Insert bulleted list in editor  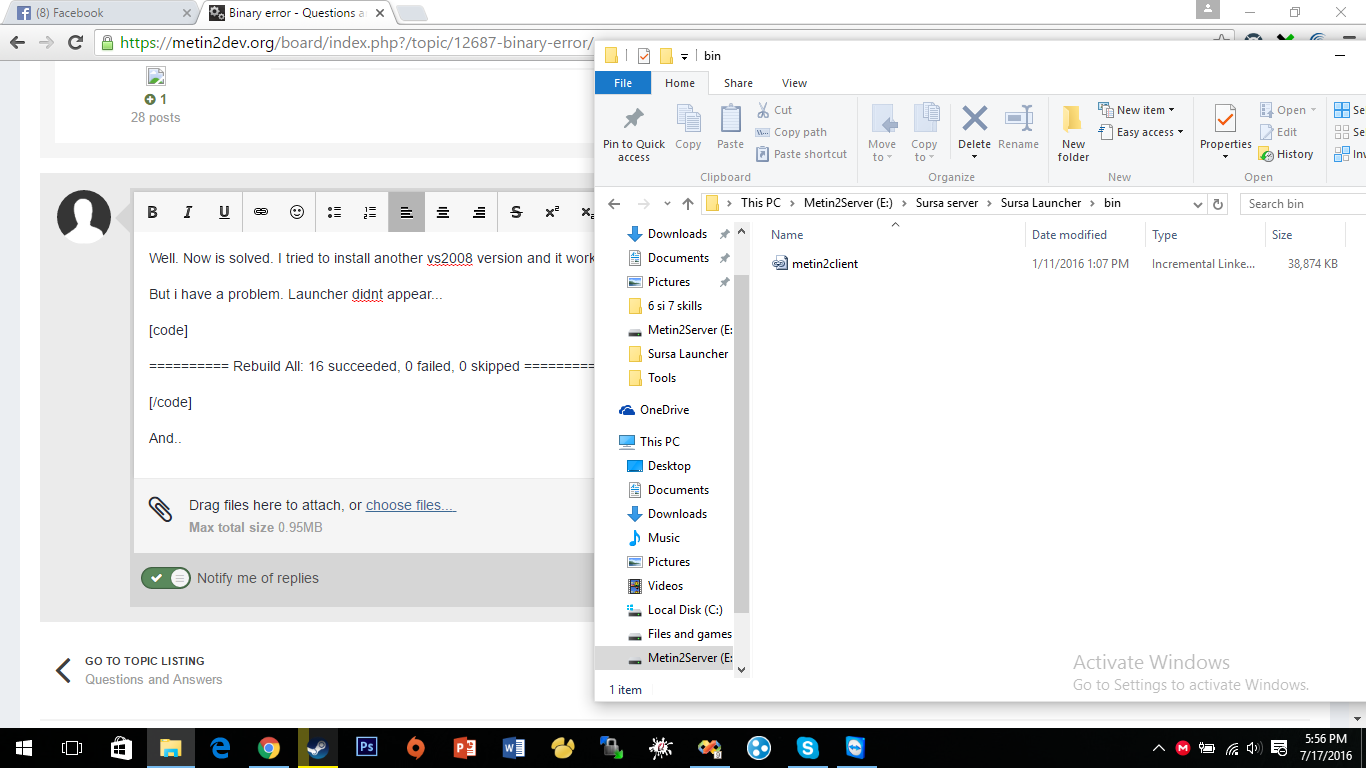point(335,212)
